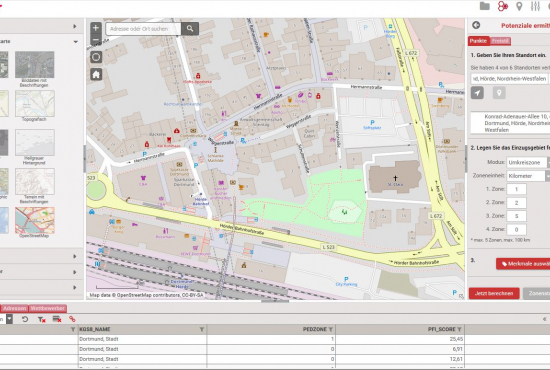Select the OpenStreetMap basemap thumbnail
Image resolution: width=550 pixels, height=370 pixels.
pyautogui.click(x=34, y=220)
